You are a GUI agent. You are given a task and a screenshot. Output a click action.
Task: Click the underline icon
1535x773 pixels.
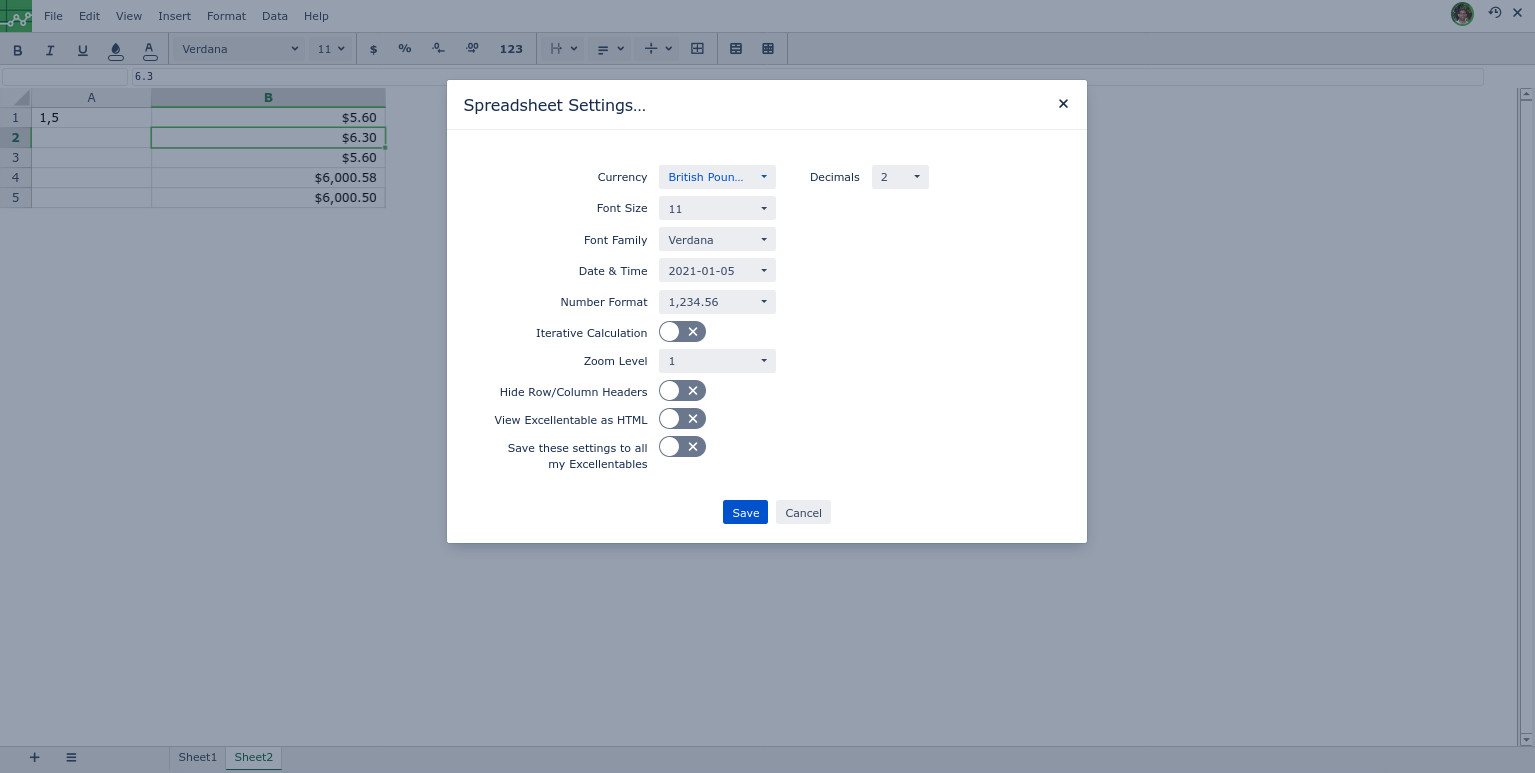[83, 49]
